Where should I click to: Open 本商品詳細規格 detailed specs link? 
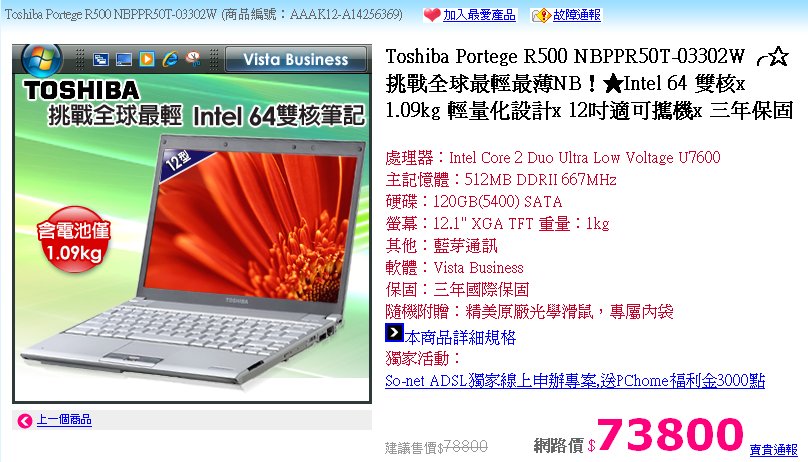pos(460,337)
